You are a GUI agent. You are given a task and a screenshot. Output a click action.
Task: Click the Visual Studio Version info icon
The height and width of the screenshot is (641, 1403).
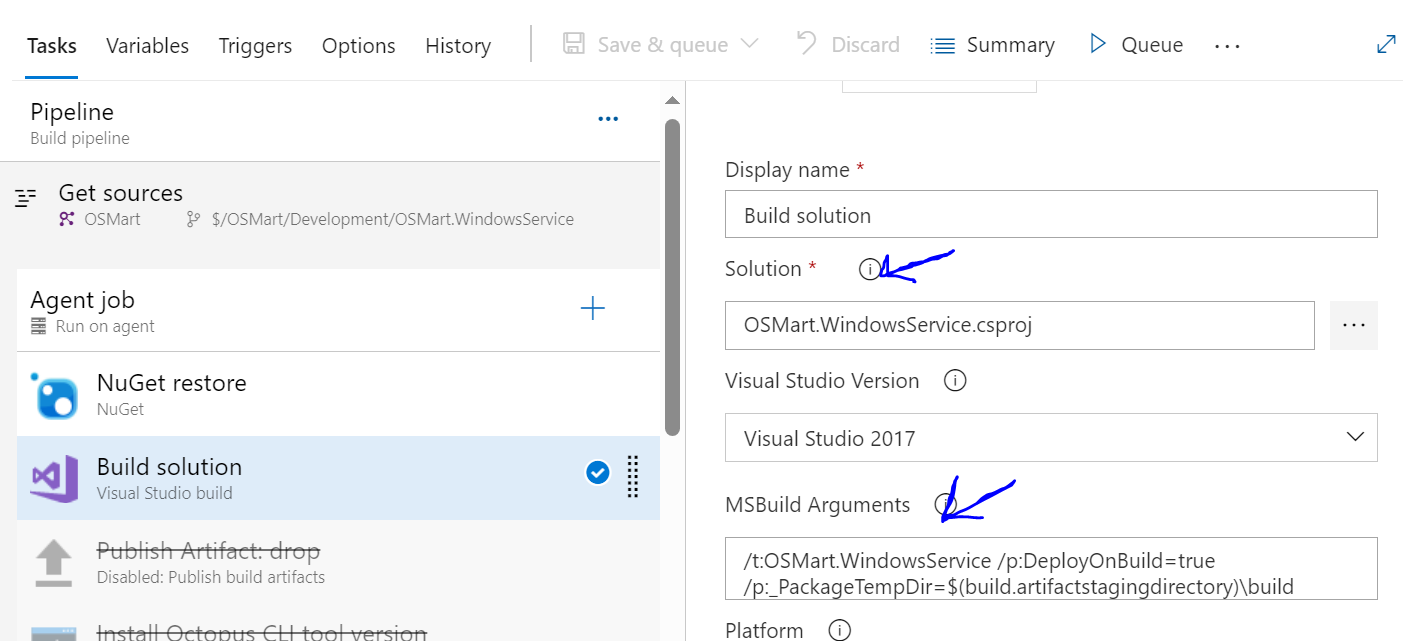point(955,381)
